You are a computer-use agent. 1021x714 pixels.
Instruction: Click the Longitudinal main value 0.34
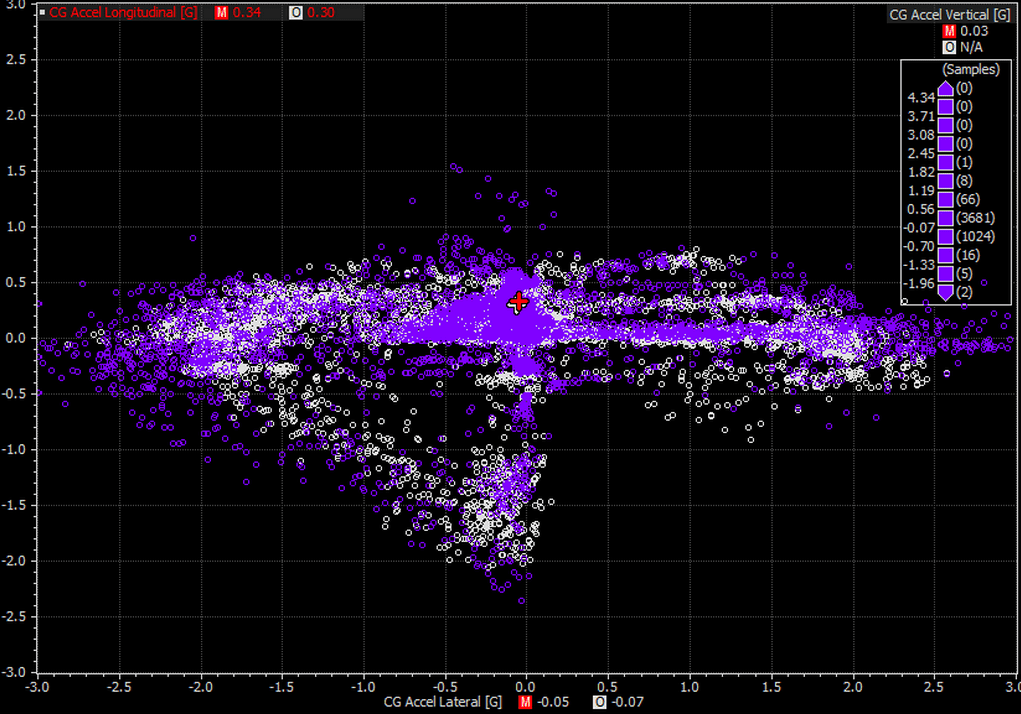pos(247,12)
